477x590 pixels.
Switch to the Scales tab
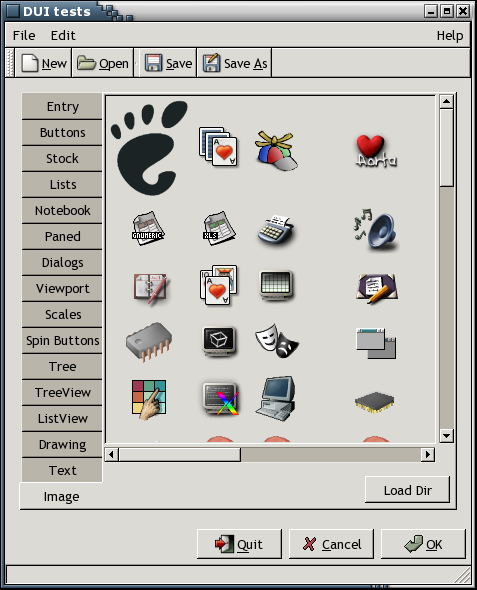(x=62, y=315)
